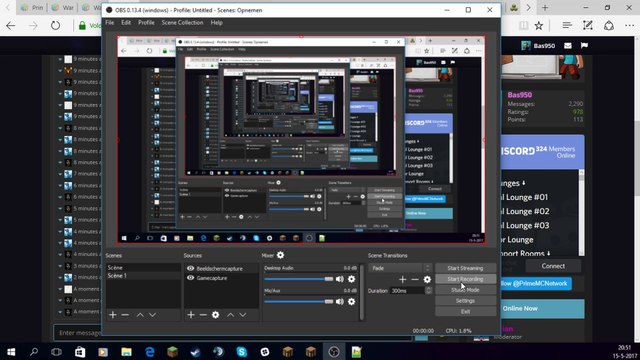Toggle visibility of the Gamecapture source

[190, 278]
